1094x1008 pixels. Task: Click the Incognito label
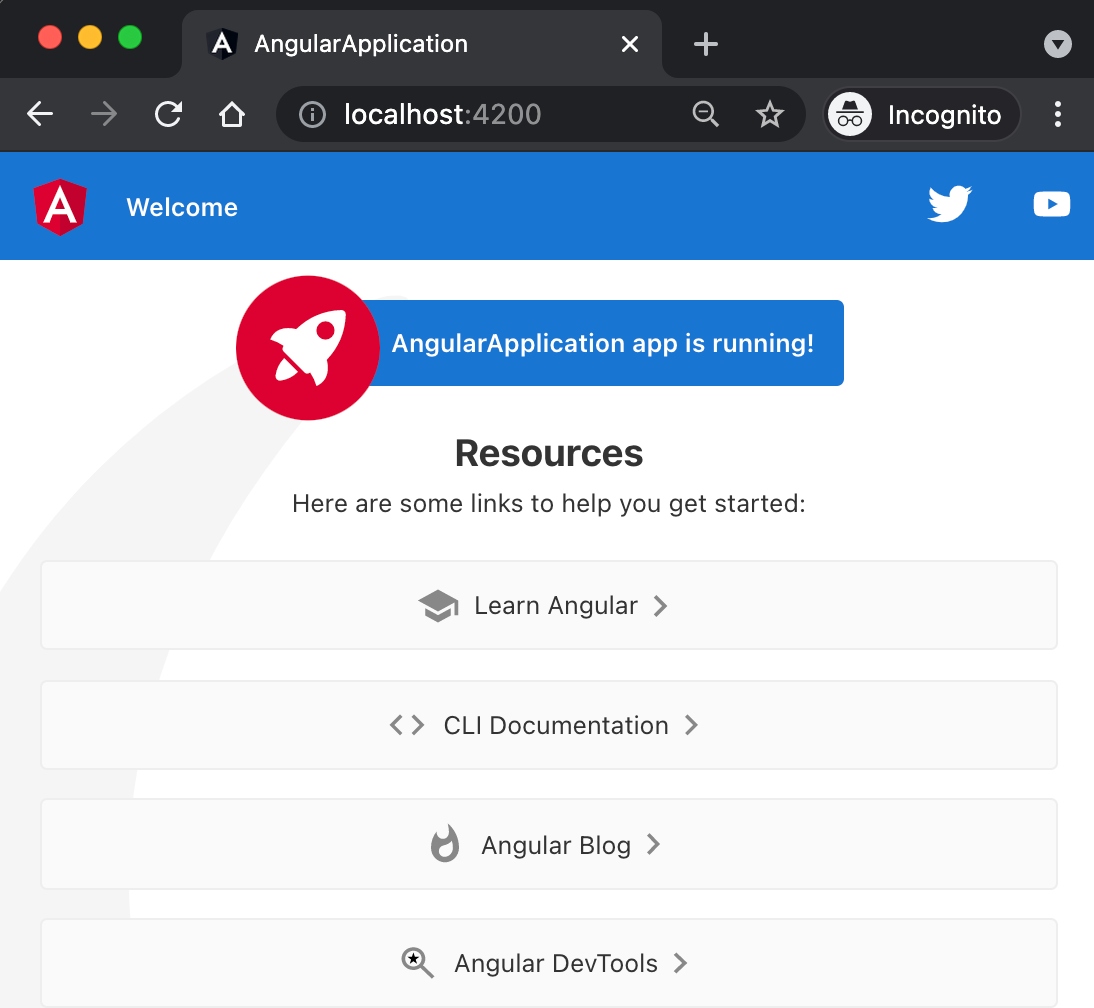[x=944, y=114]
